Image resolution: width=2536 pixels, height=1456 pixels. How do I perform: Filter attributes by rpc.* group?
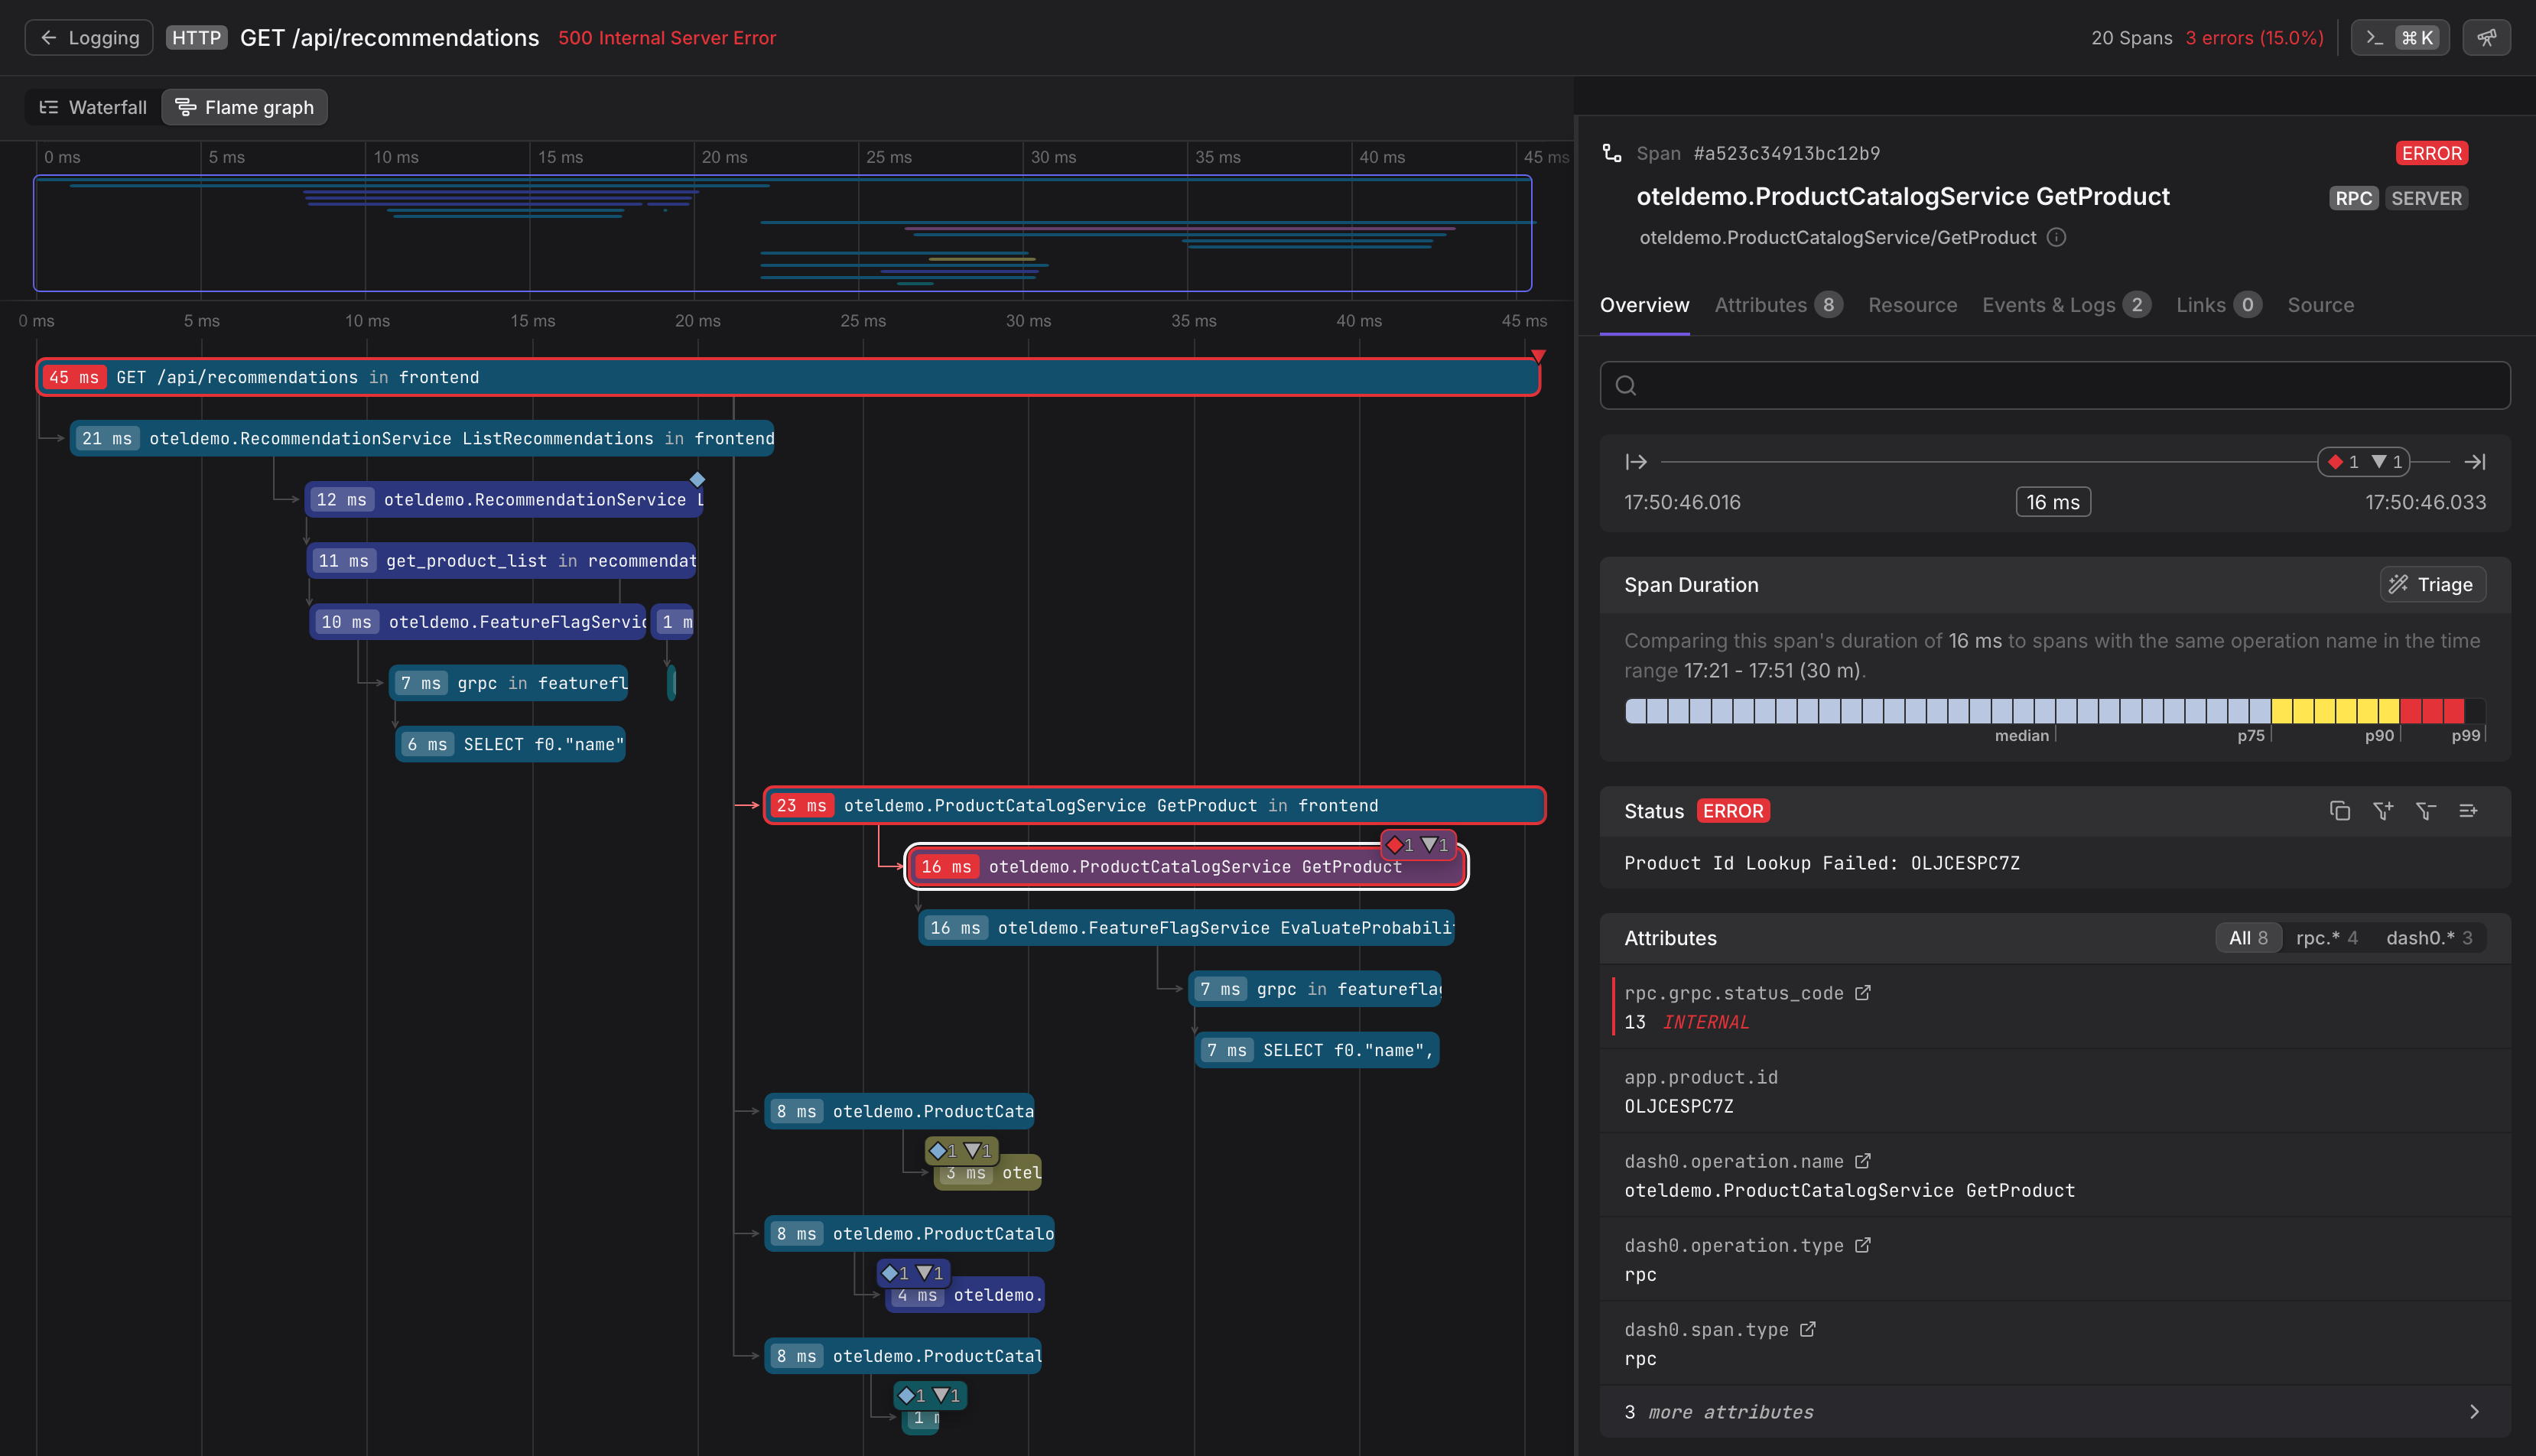2326,938
